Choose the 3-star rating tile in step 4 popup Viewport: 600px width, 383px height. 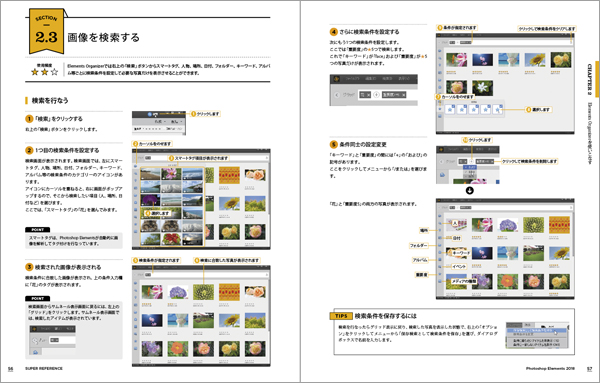474,110
